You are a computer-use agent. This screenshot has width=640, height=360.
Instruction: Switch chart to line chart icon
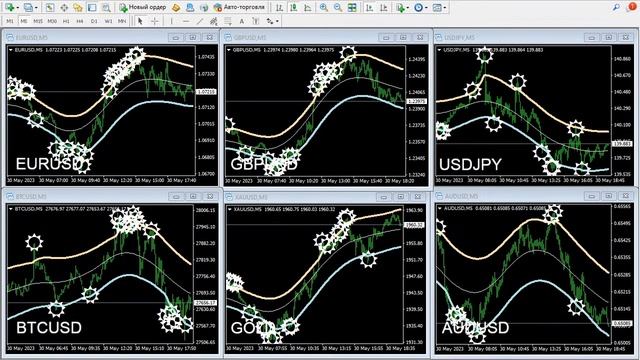[307, 7]
